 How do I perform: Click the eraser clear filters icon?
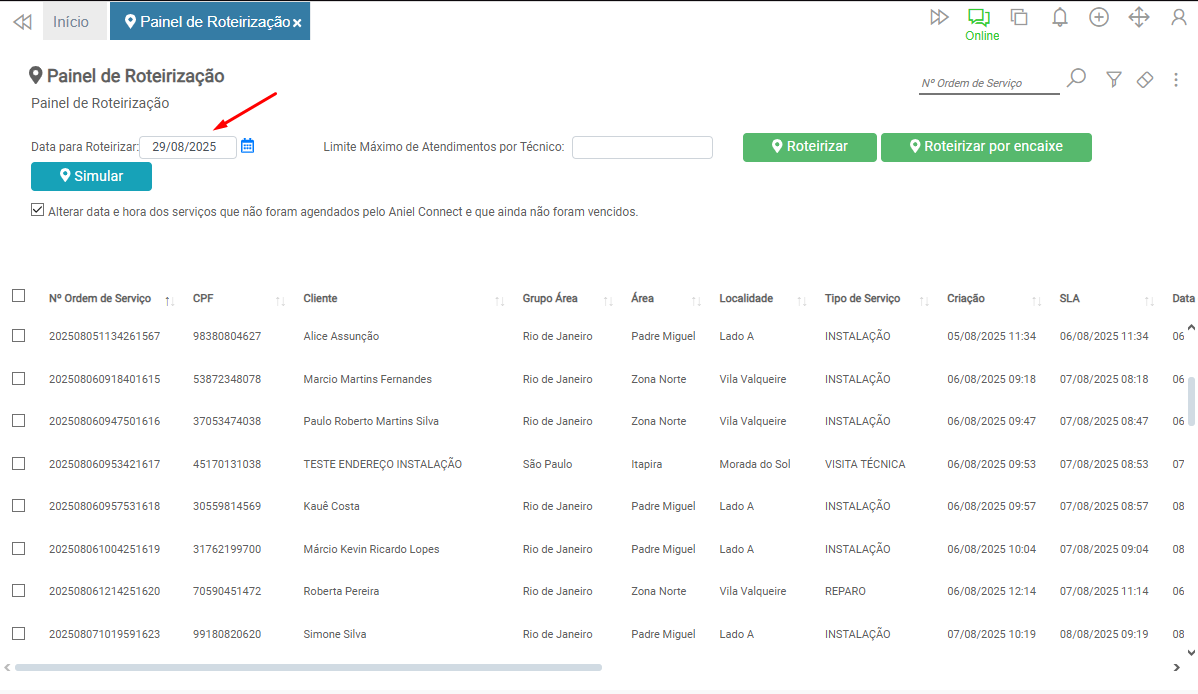(x=1145, y=80)
